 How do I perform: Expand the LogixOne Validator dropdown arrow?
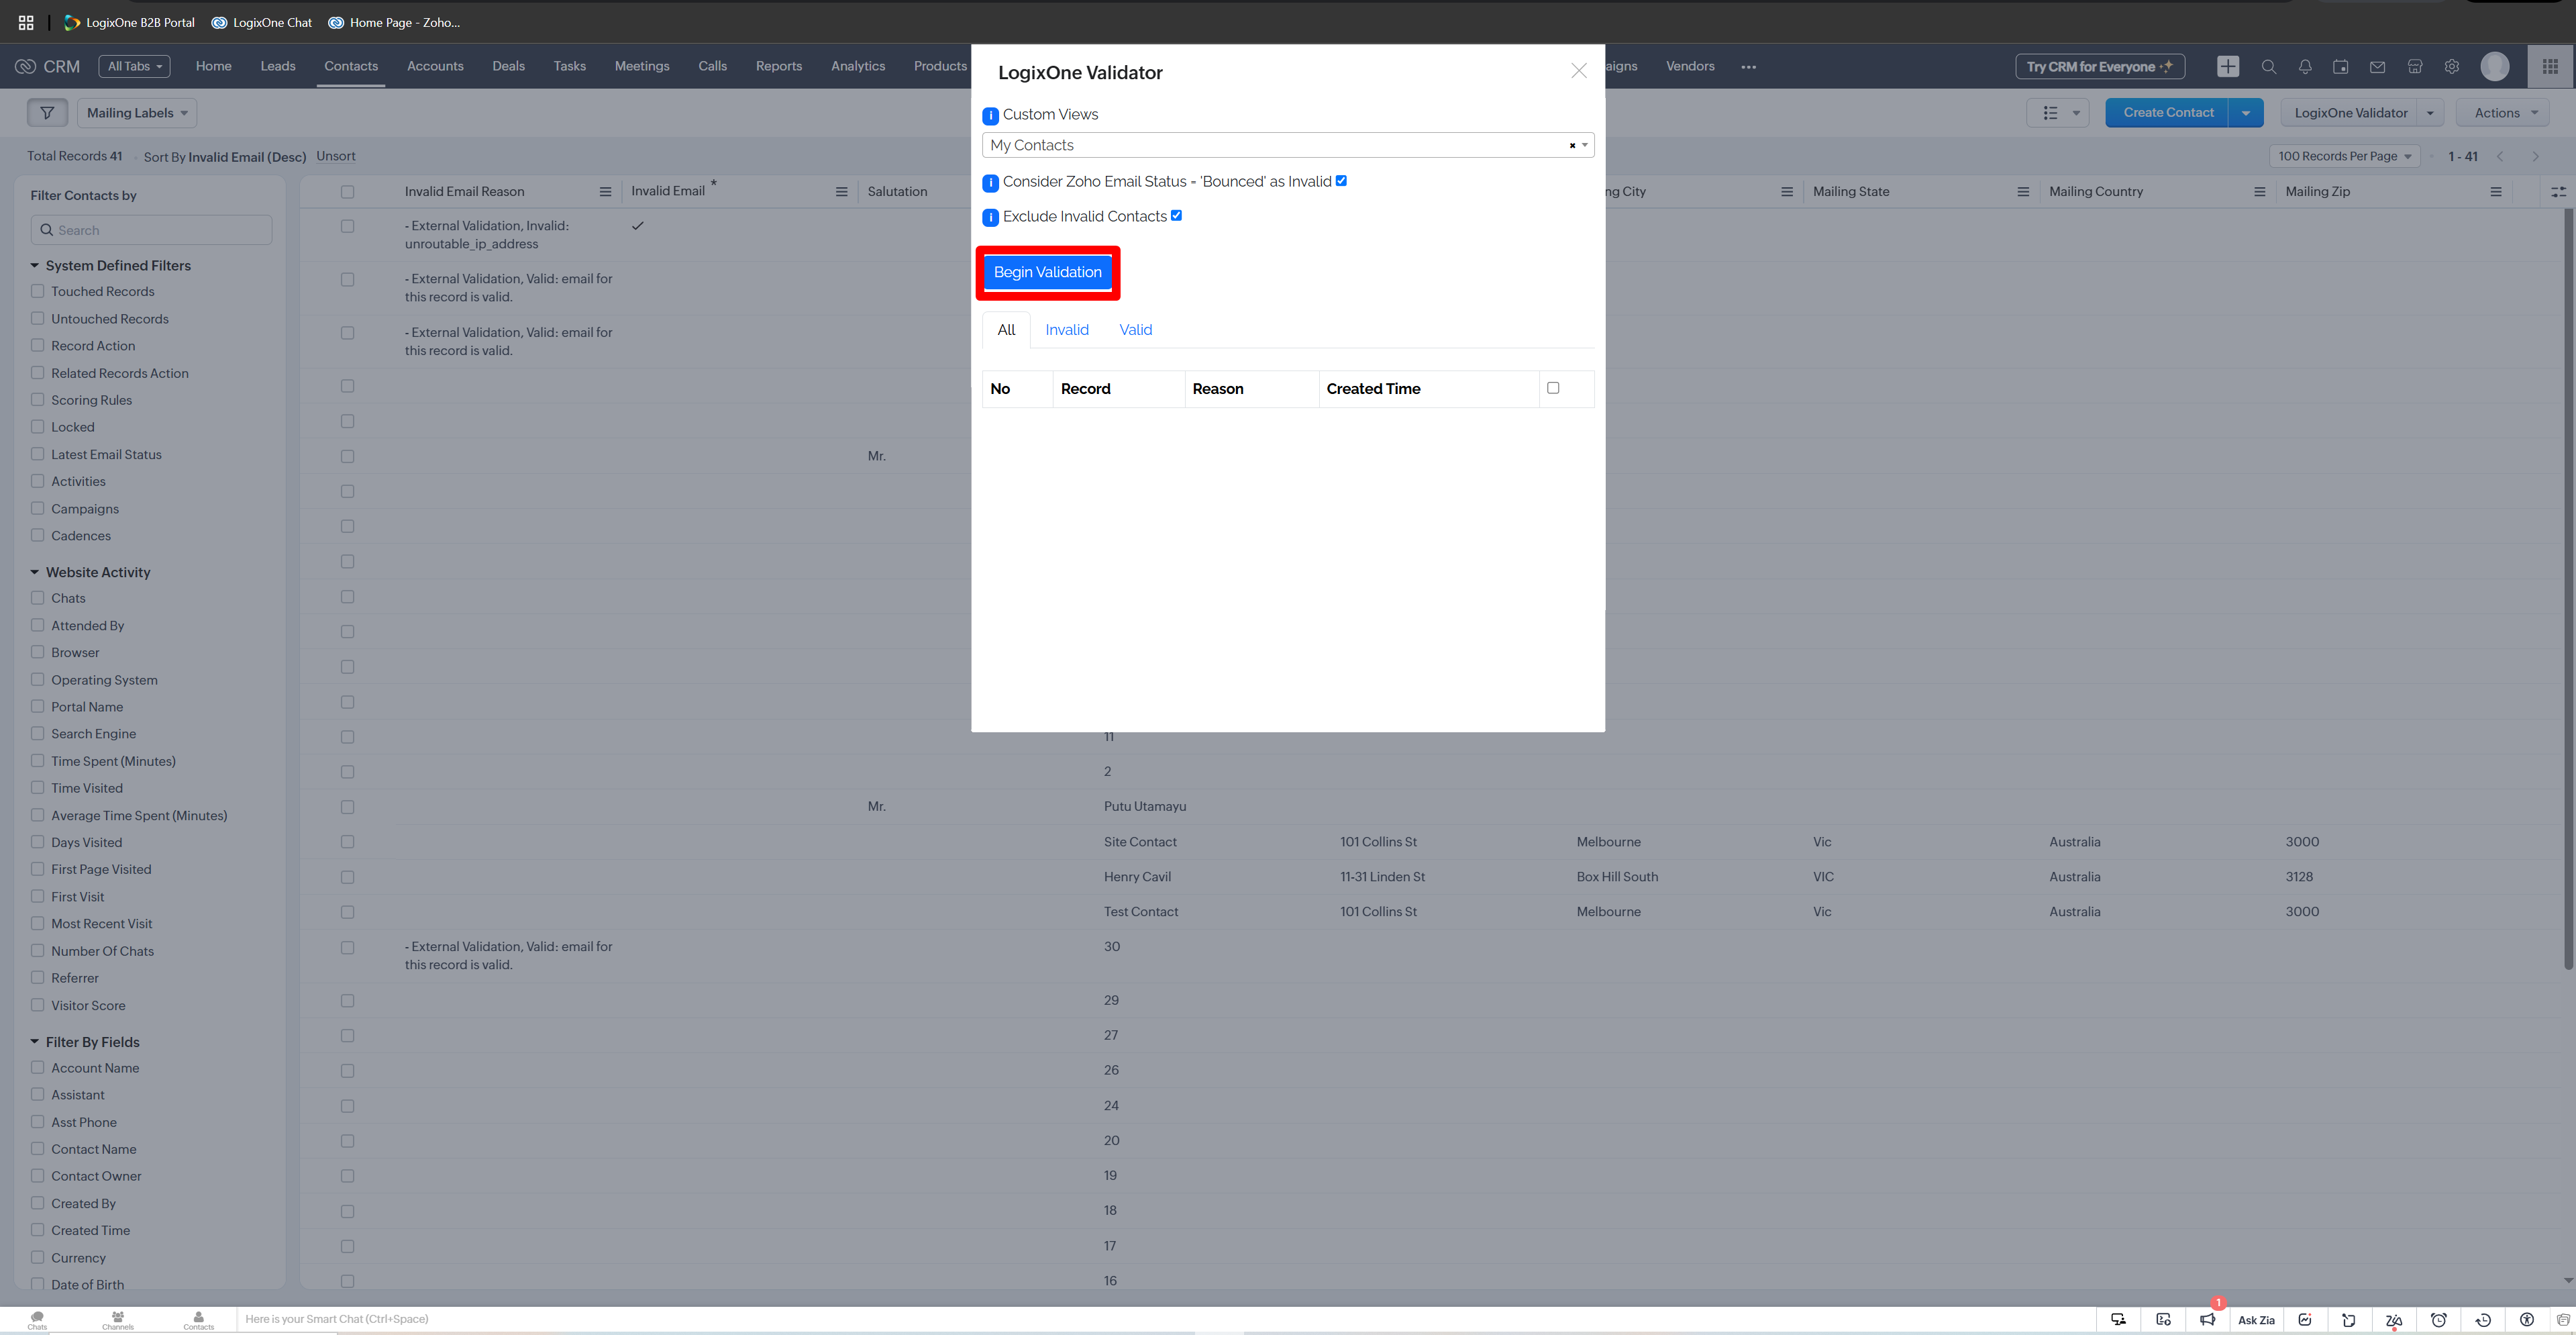2429,113
